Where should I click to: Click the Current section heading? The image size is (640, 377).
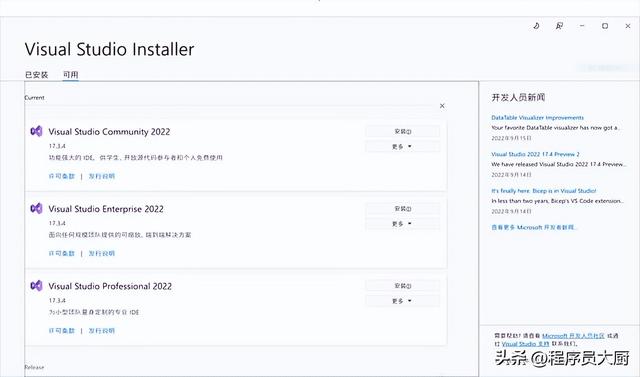[x=34, y=98]
